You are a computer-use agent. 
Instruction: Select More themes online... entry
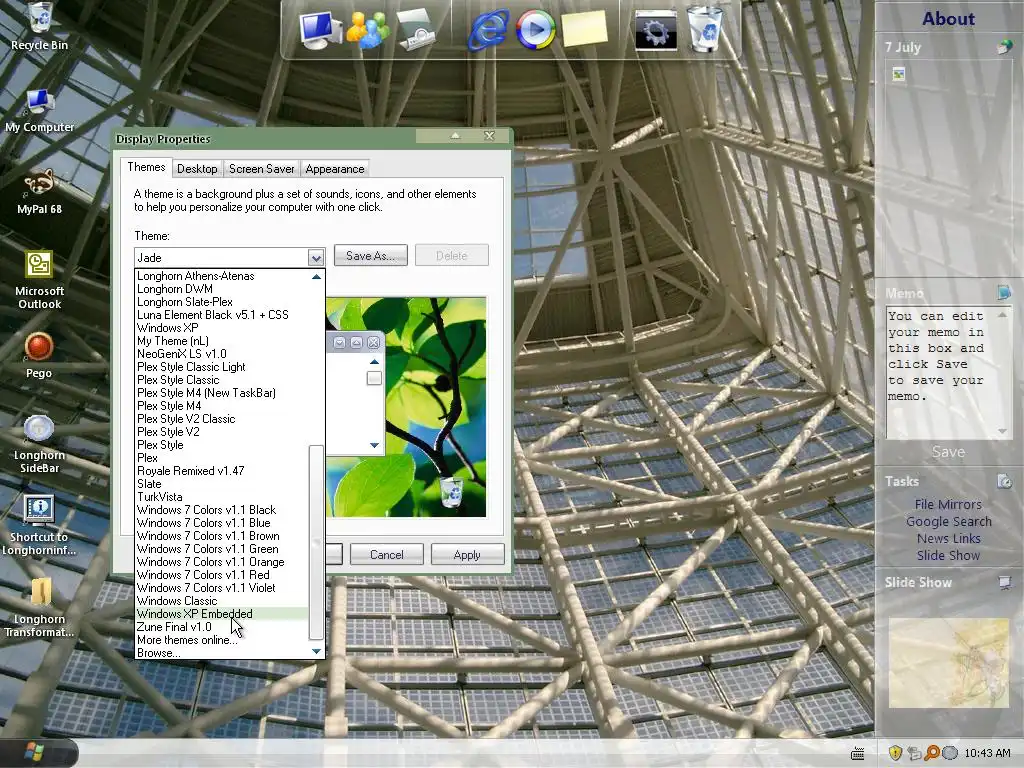[x=221, y=640]
